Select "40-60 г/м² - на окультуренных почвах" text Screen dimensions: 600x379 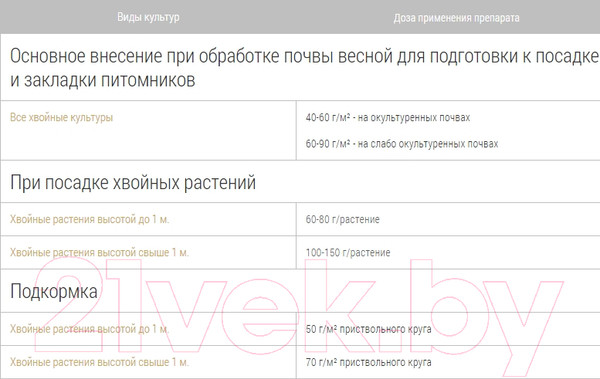click(x=388, y=117)
